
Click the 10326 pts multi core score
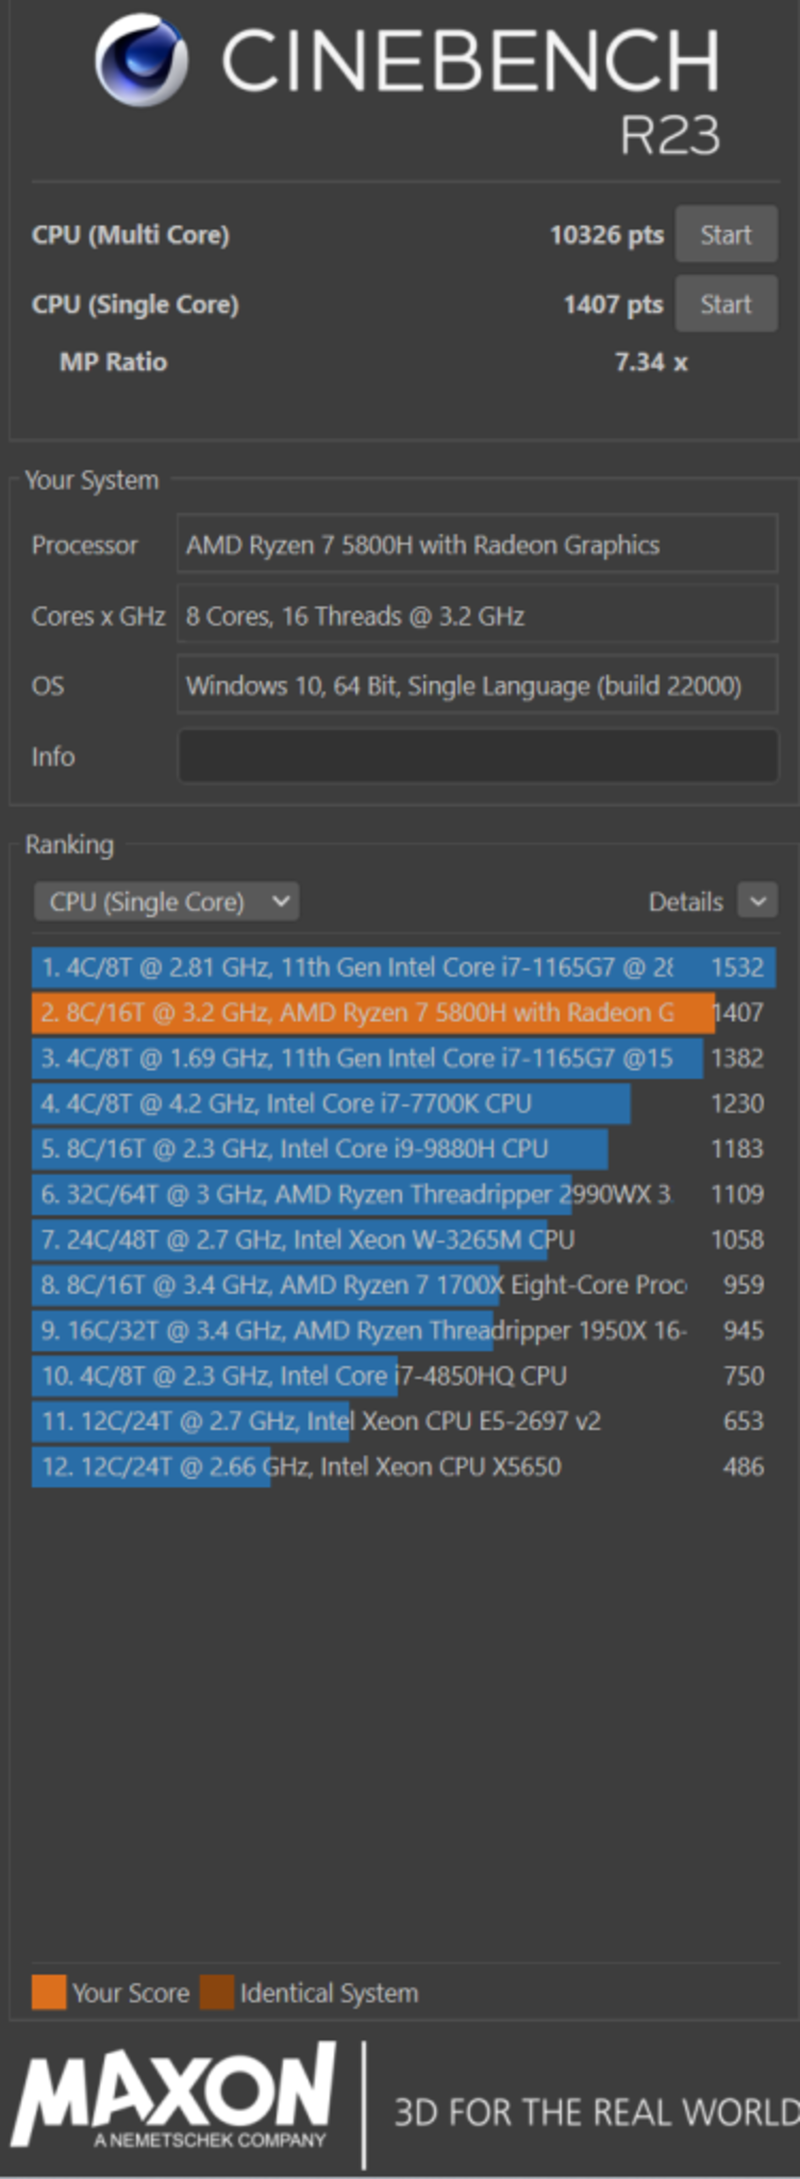(607, 235)
